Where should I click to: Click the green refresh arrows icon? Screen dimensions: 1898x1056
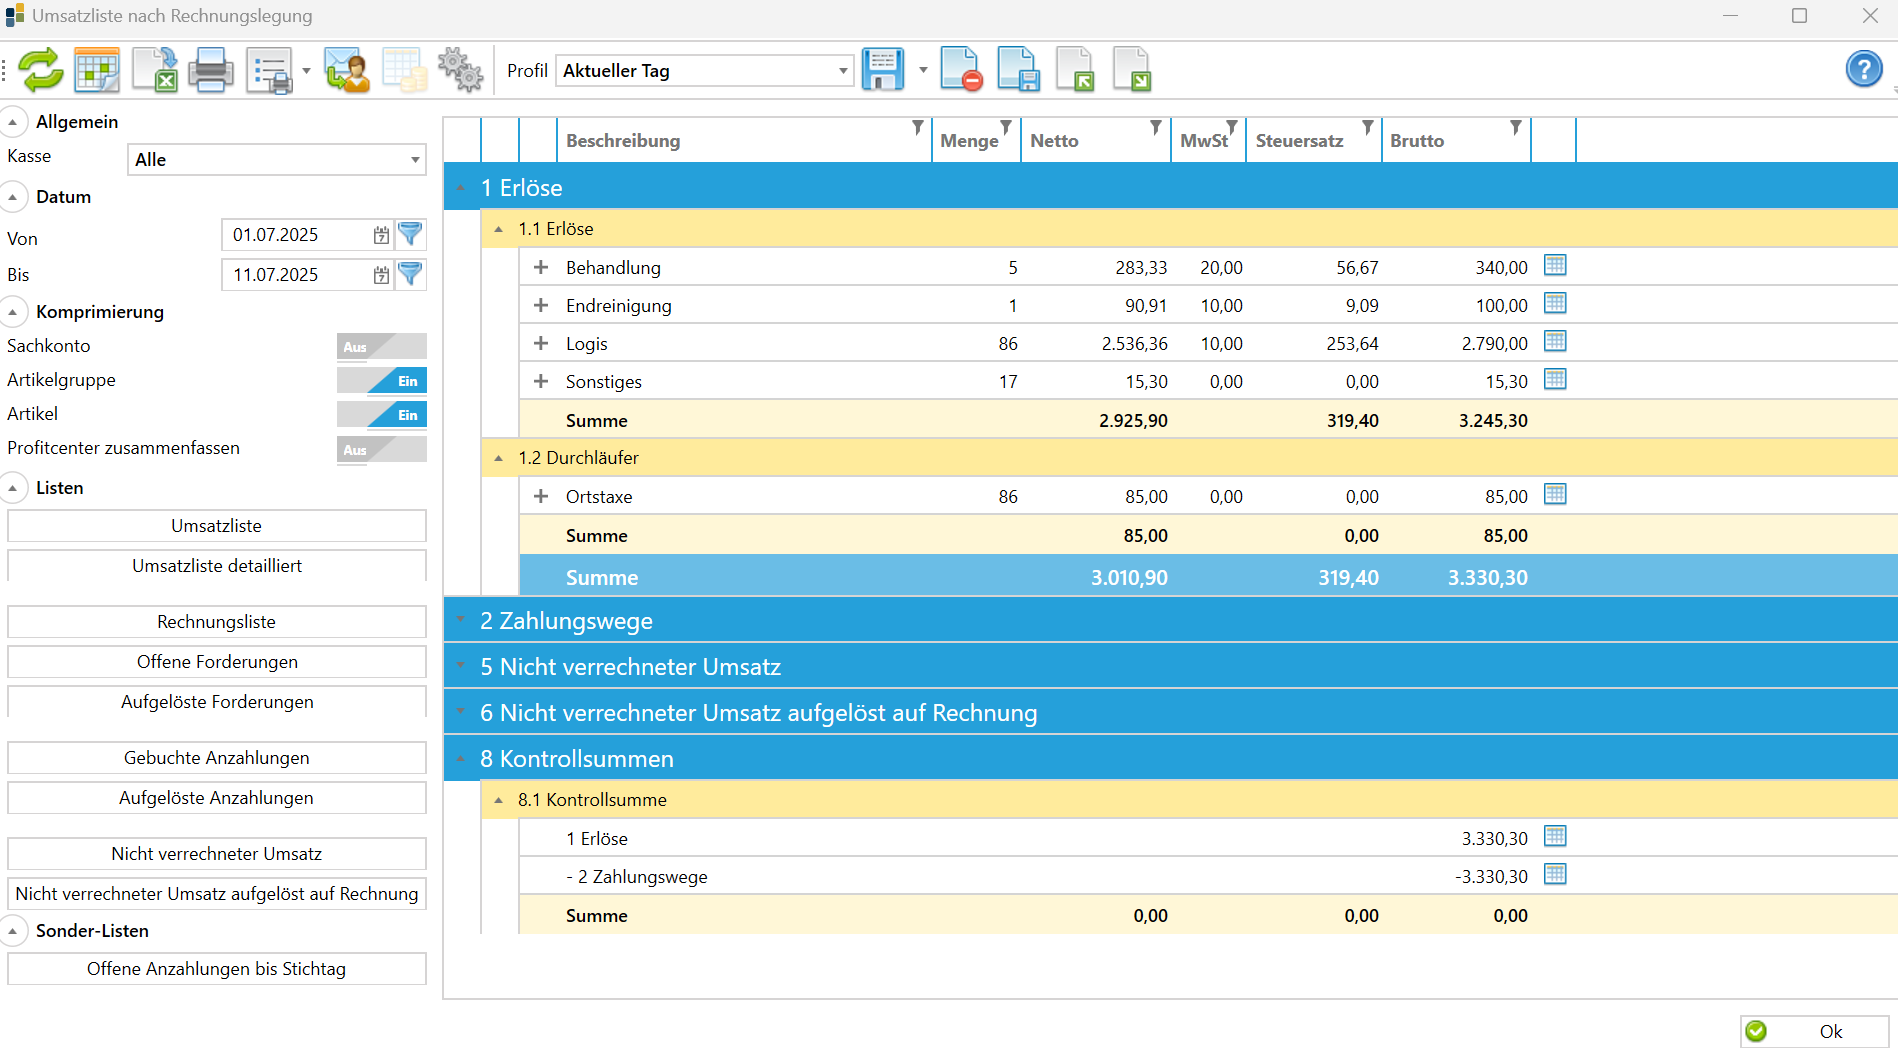point(41,70)
